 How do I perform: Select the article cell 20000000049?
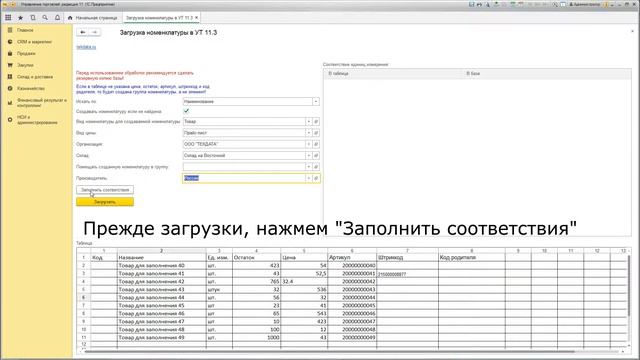coord(352,338)
